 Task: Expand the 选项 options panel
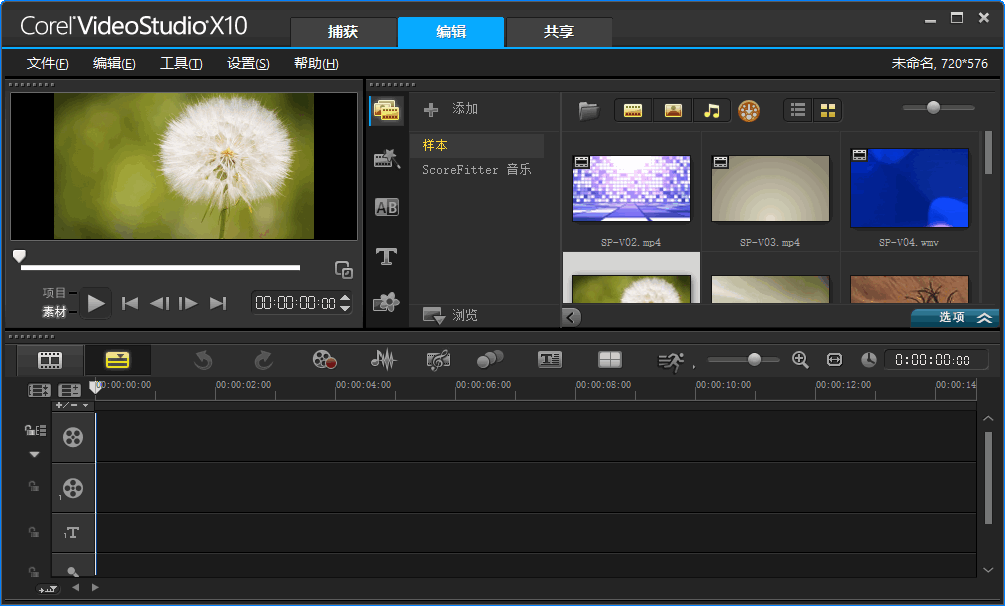tap(954, 317)
